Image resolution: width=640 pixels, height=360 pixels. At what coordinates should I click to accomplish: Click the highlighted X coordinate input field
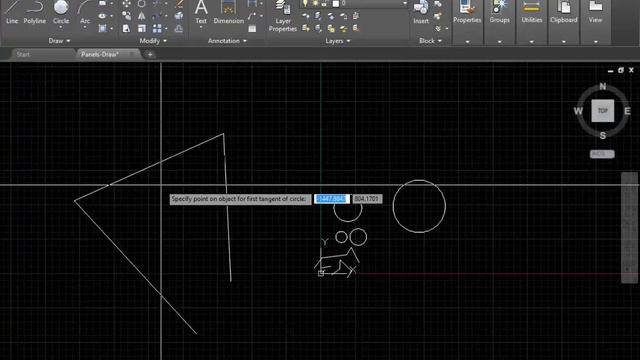click(x=331, y=199)
